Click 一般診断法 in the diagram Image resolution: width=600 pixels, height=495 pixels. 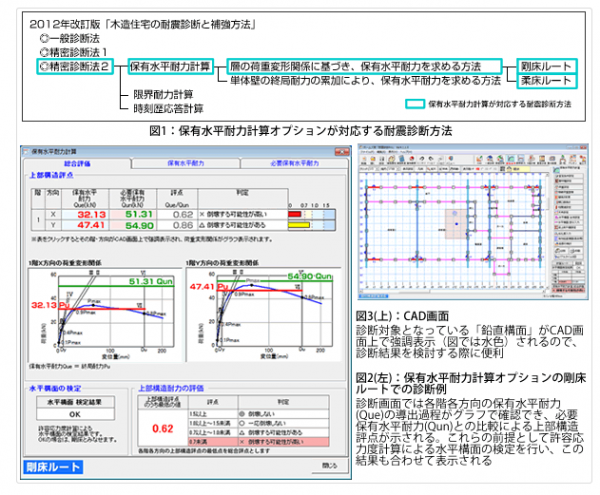tap(70, 38)
